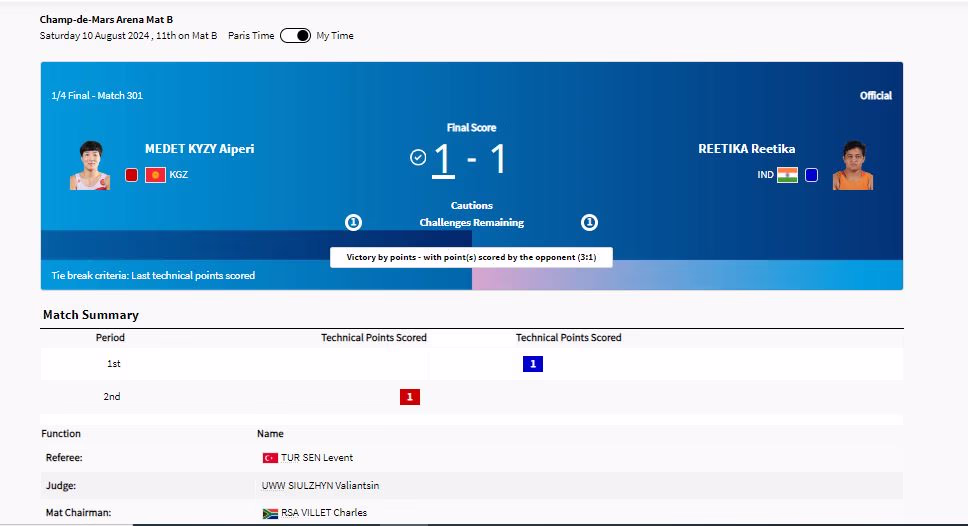Click Aiperi Medet Kyzy's photo

90,165
